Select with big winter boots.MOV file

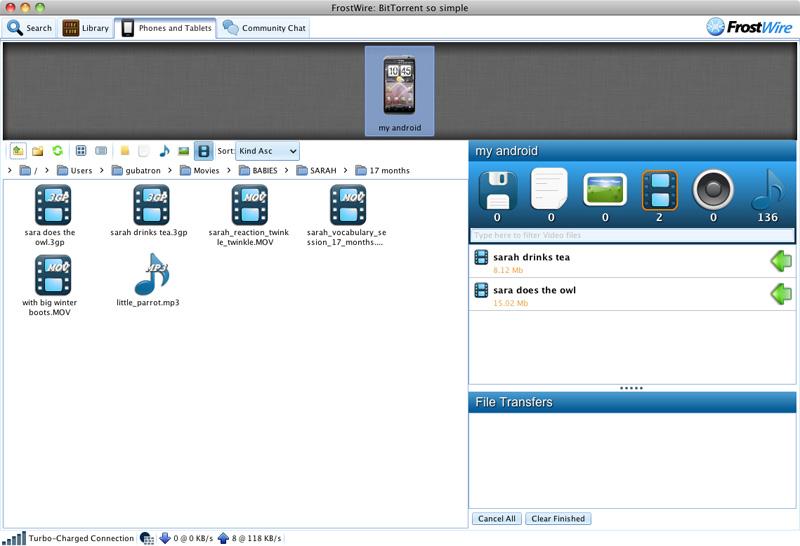(50, 286)
